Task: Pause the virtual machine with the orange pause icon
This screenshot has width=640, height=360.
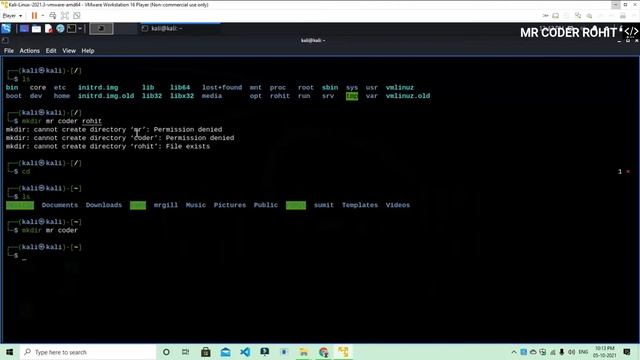Action: click(34, 16)
